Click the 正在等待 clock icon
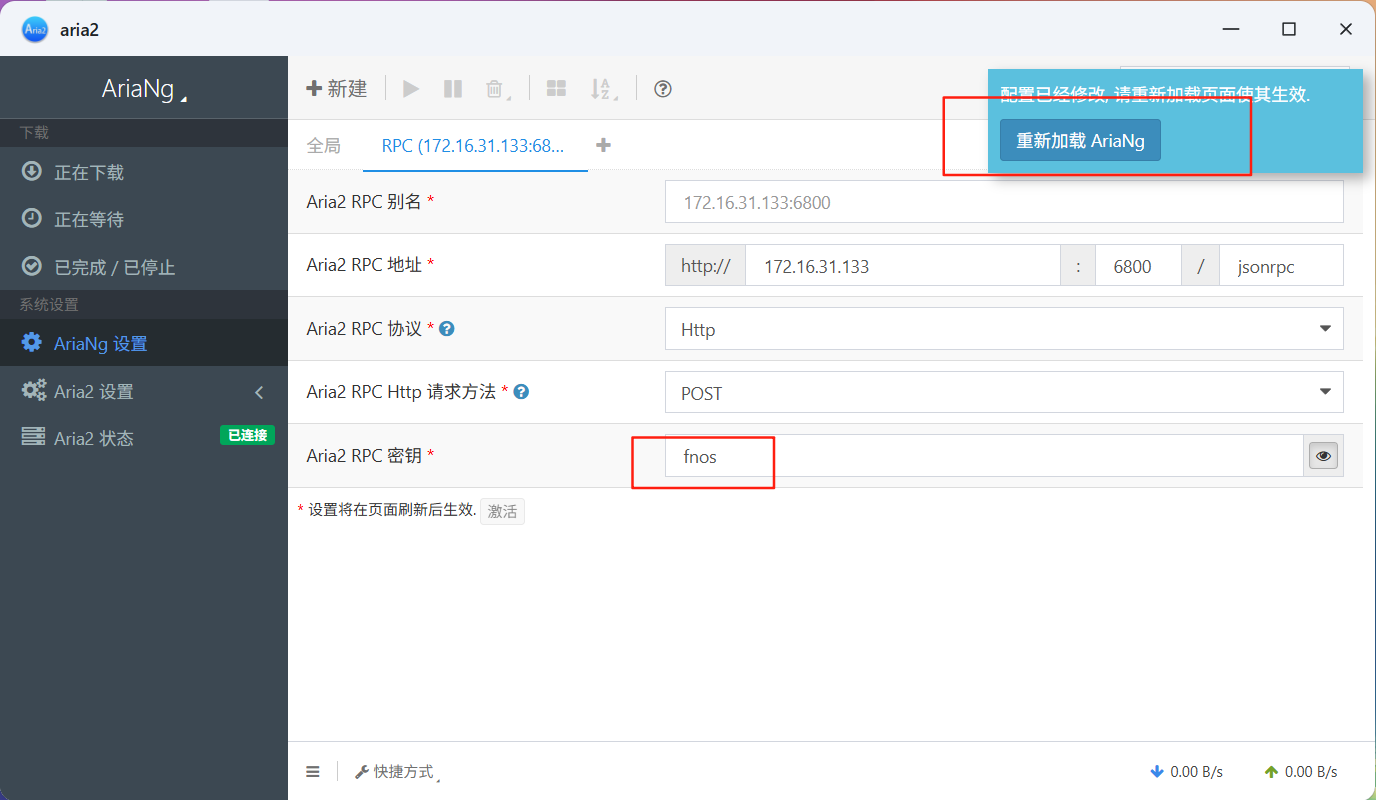The width and height of the screenshot is (1376, 800). (x=32, y=218)
